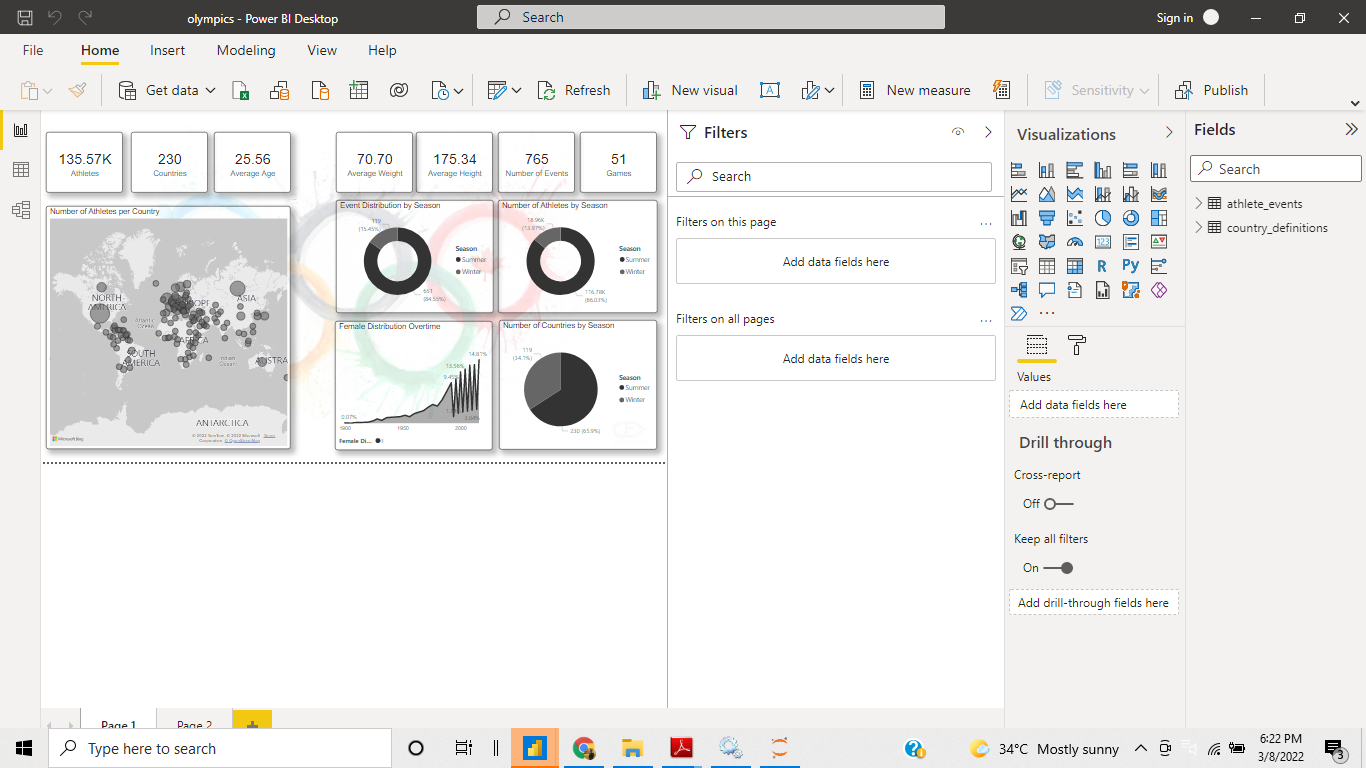Image resolution: width=1366 pixels, height=768 pixels.
Task: Open the File menu
Action: (x=33, y=50)
